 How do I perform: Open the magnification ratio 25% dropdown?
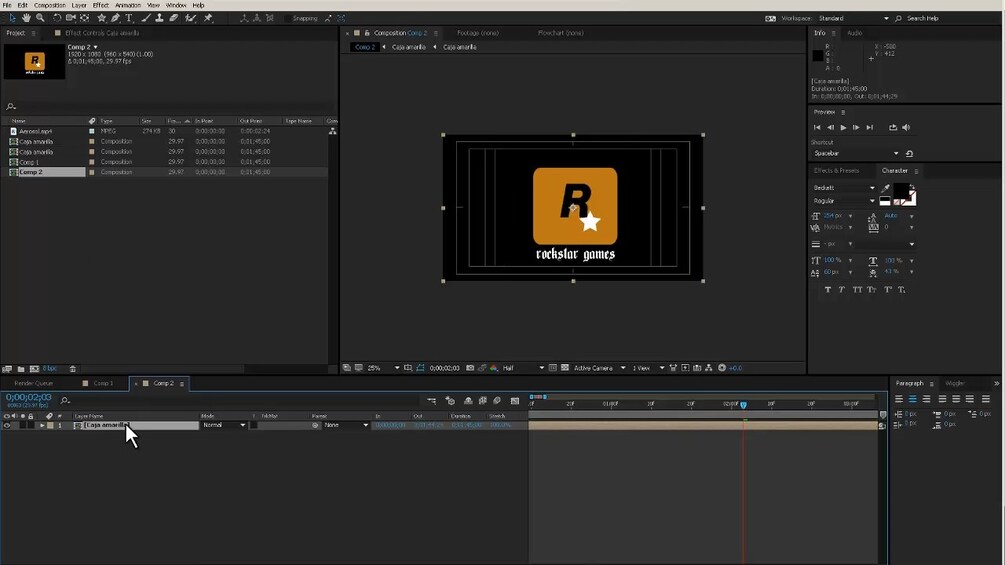383,368
